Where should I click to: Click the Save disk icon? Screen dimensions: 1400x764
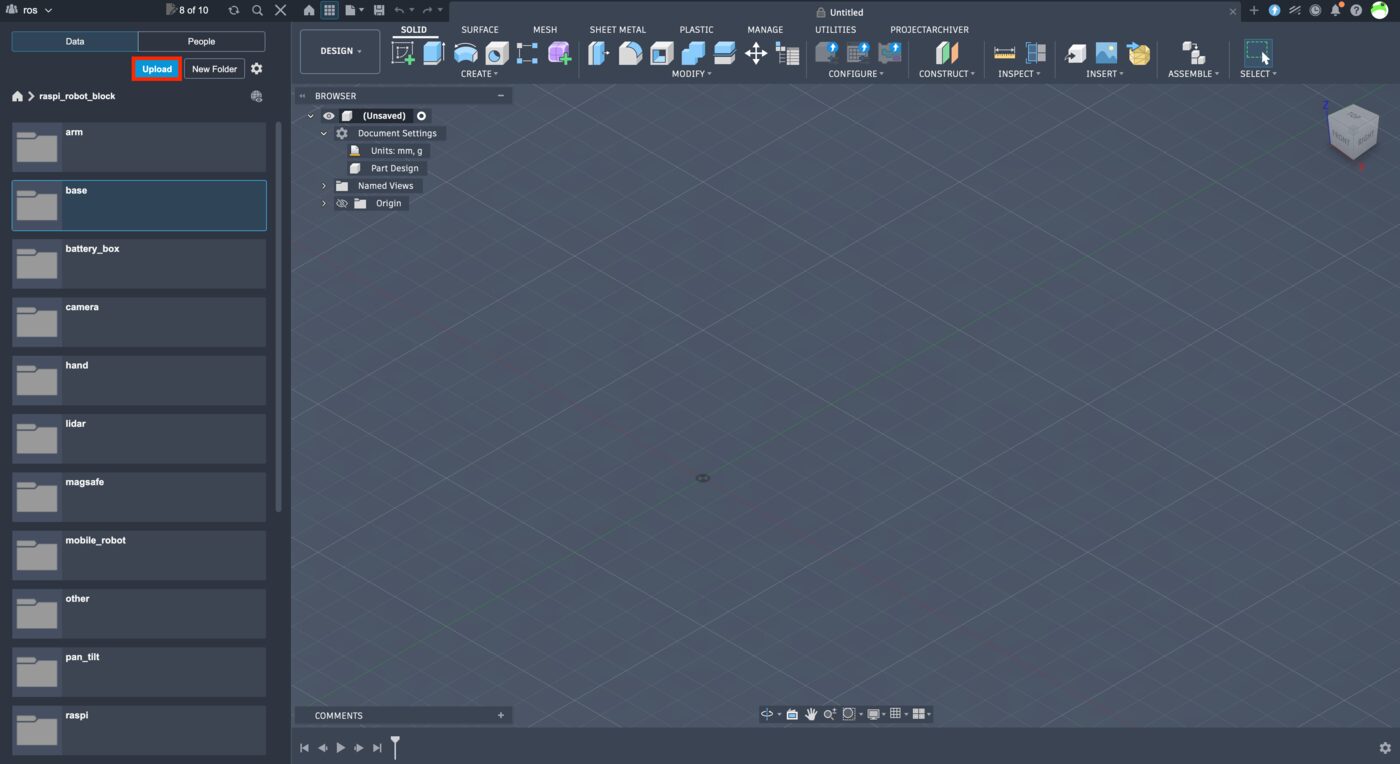(x=378, y=10)
